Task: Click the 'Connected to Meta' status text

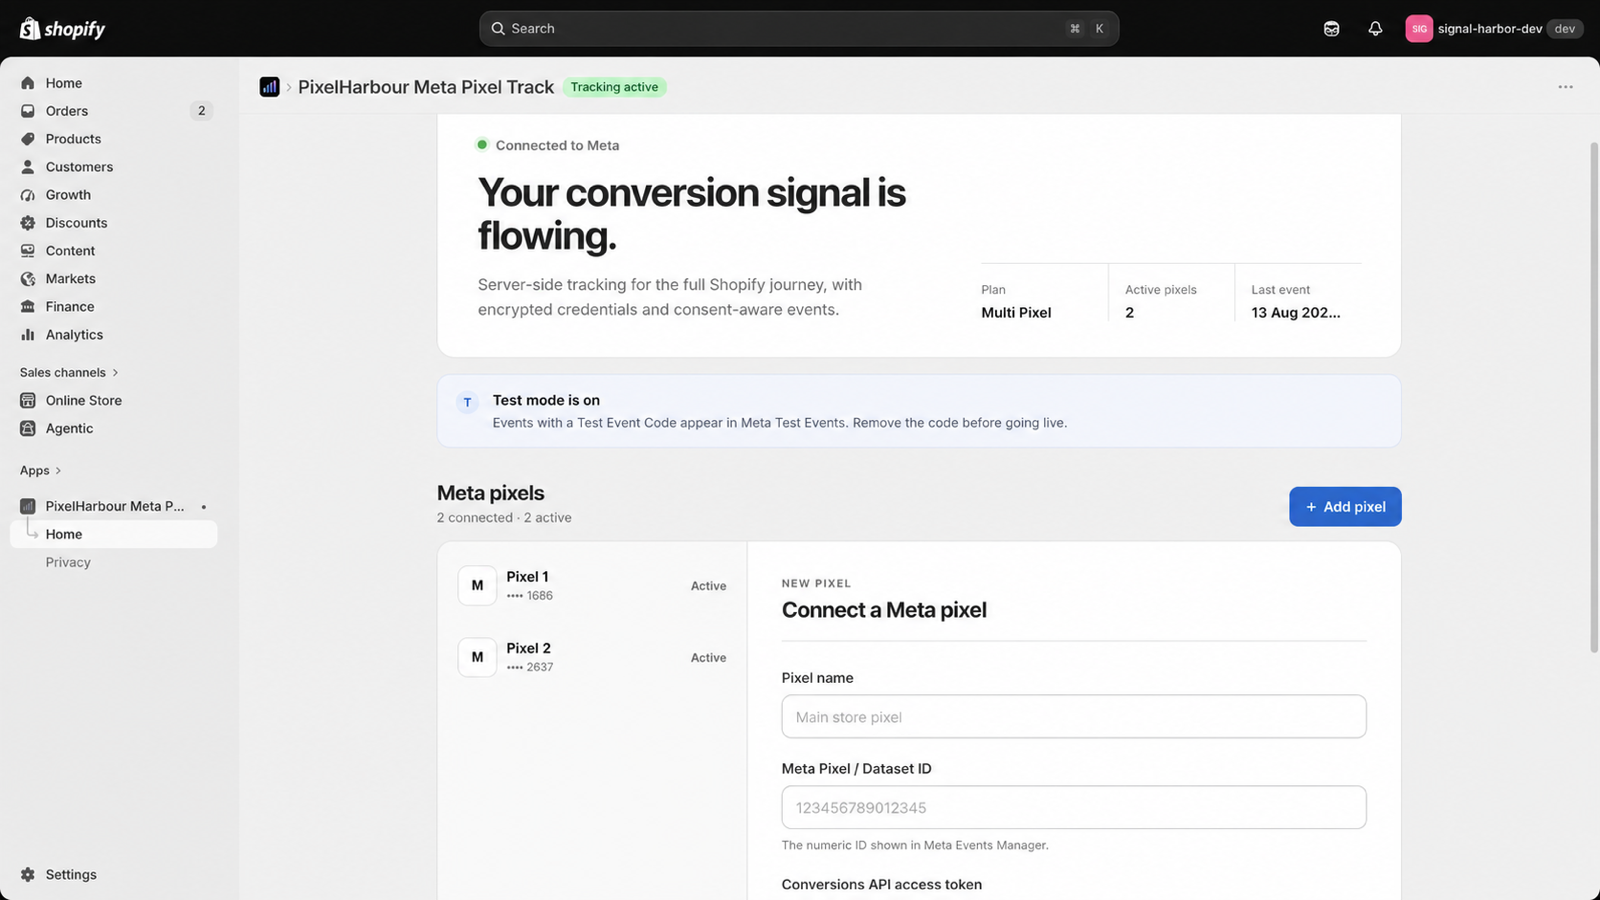Action: coord(557,146)
